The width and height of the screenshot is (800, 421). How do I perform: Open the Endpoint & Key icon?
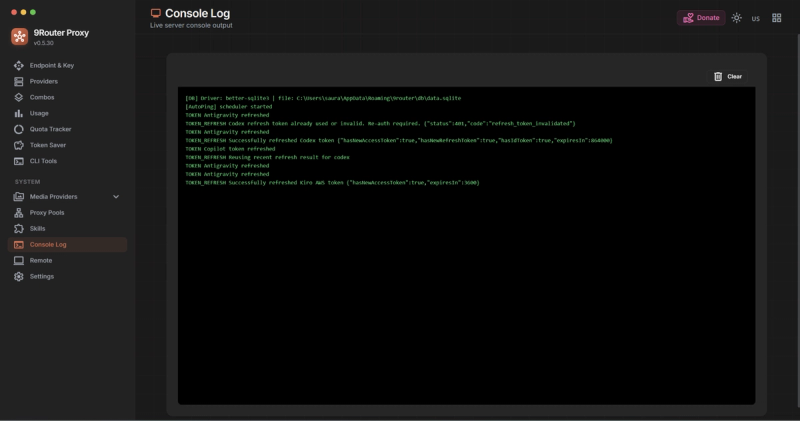coord(19,65)
